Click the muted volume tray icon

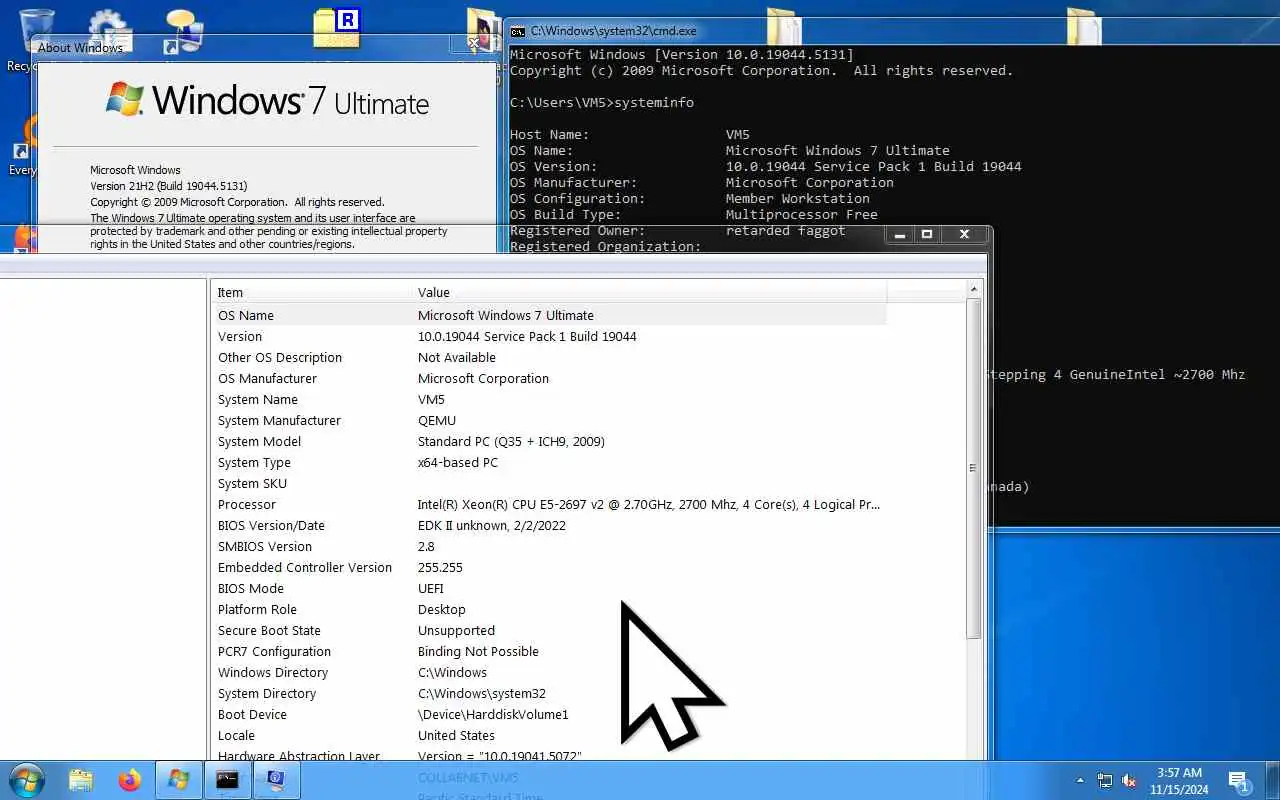(x=1129, y=780)
